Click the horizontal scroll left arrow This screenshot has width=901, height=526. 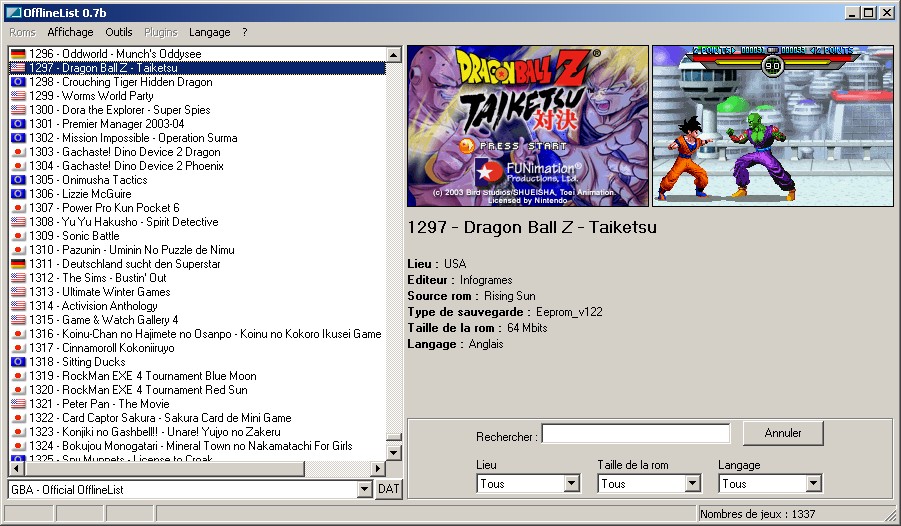tap(16, 469)
